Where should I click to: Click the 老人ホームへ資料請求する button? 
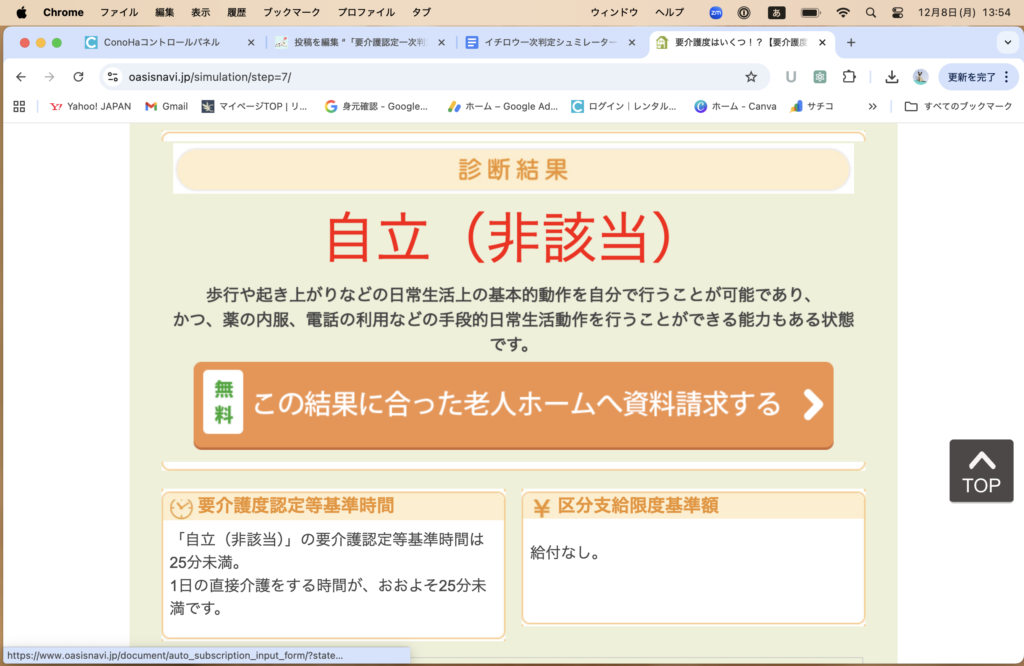tap(513, 405)
